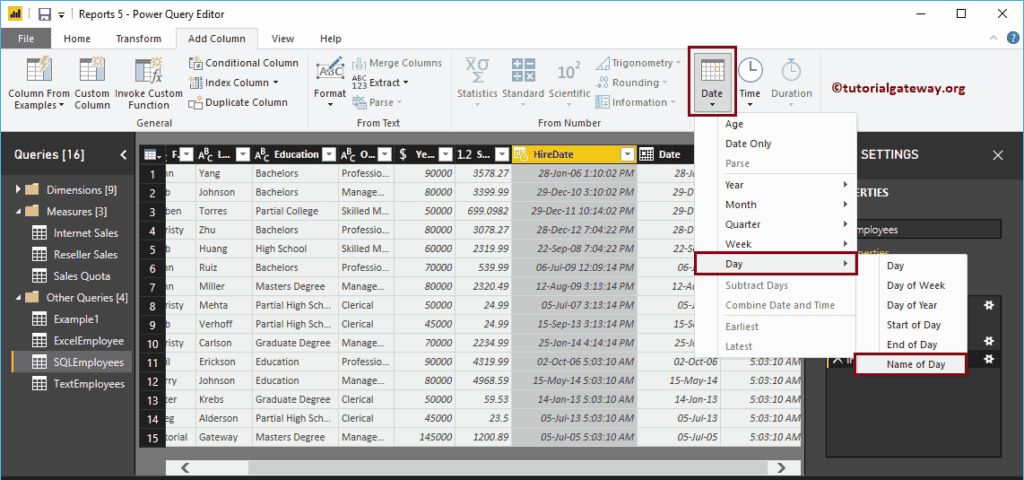
Task: Open the Month submenu
Action: coord(786,204)
